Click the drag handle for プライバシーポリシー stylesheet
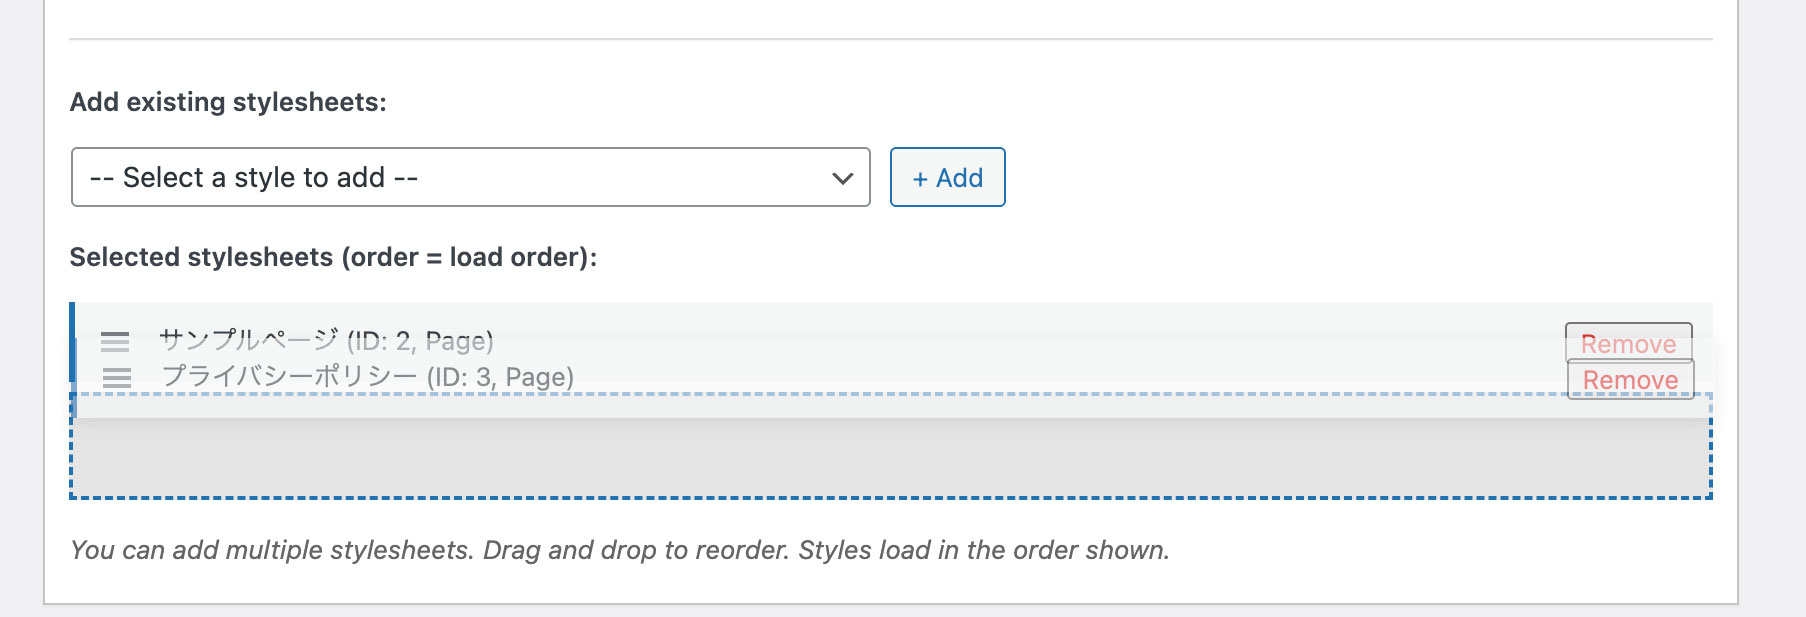 click(x=117, y=379)
